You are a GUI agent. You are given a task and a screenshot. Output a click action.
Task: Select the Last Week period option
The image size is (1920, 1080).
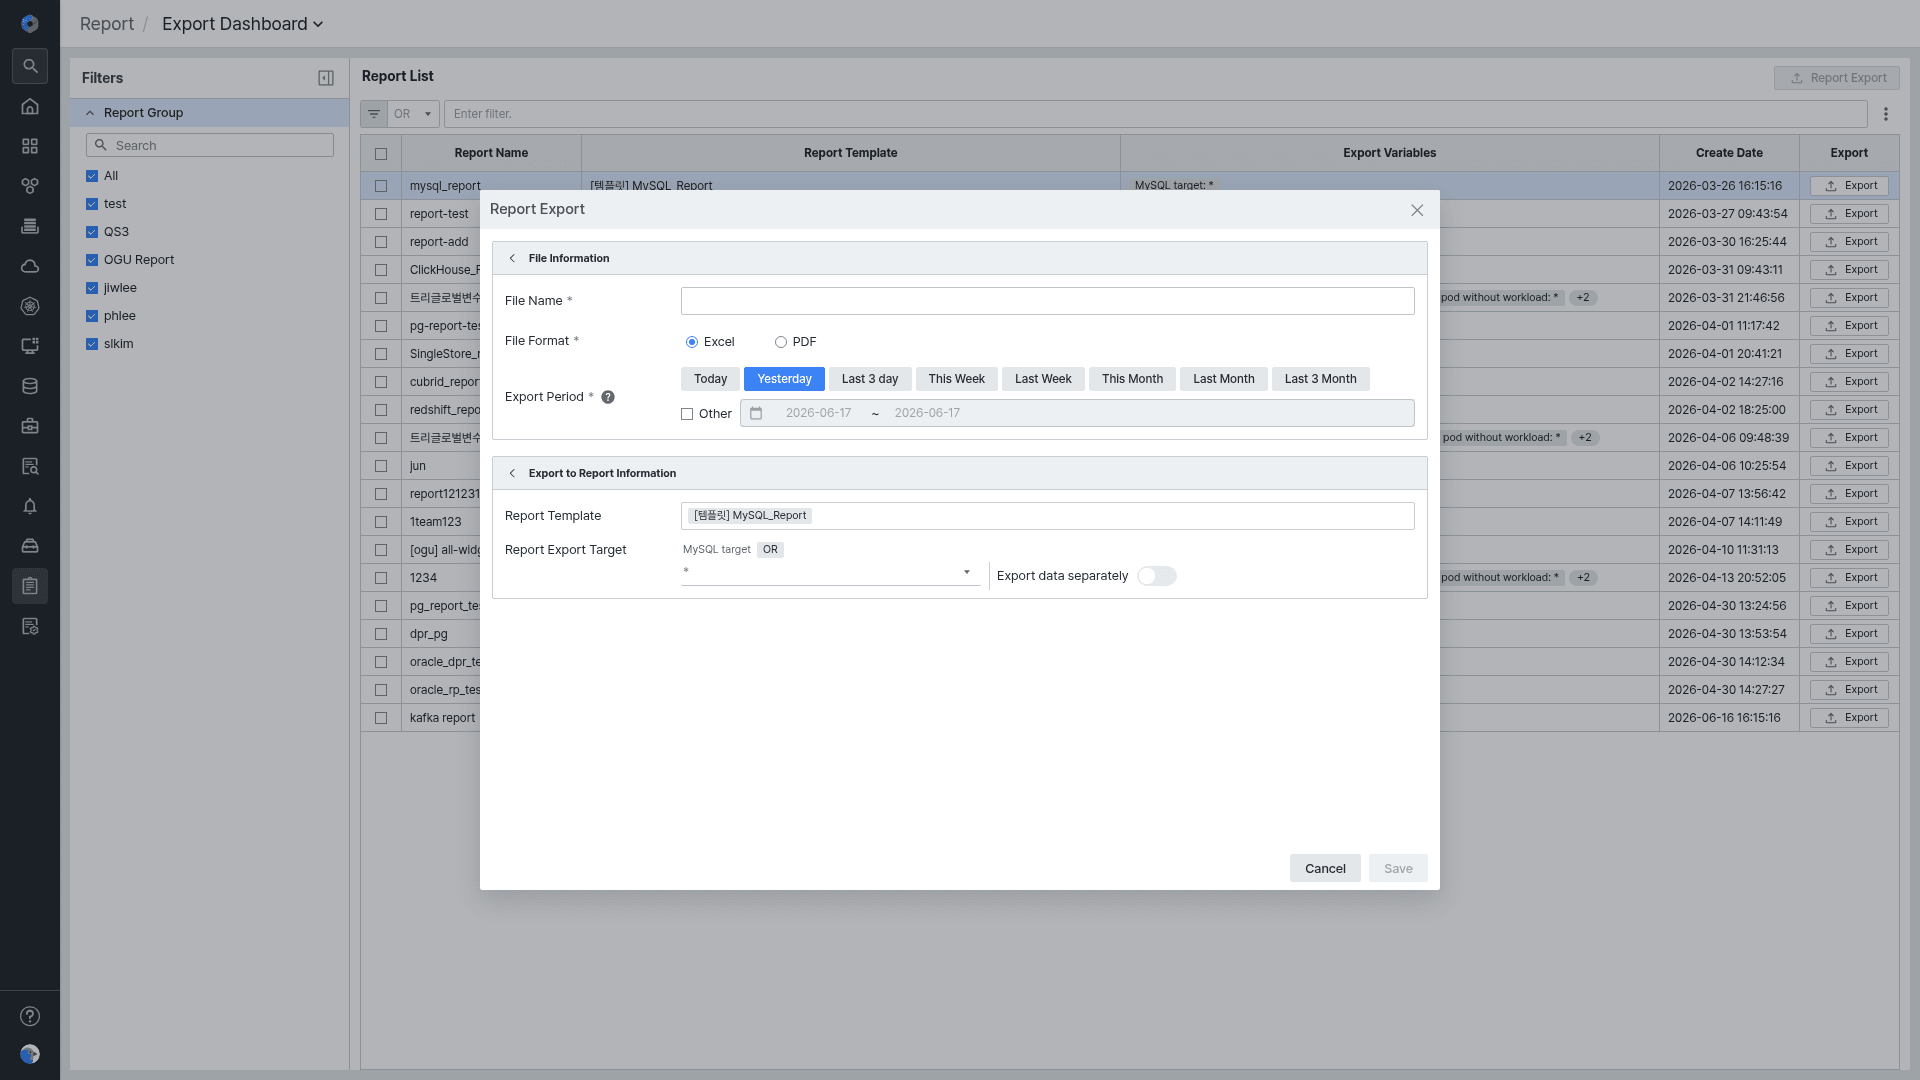[1043, 379]
